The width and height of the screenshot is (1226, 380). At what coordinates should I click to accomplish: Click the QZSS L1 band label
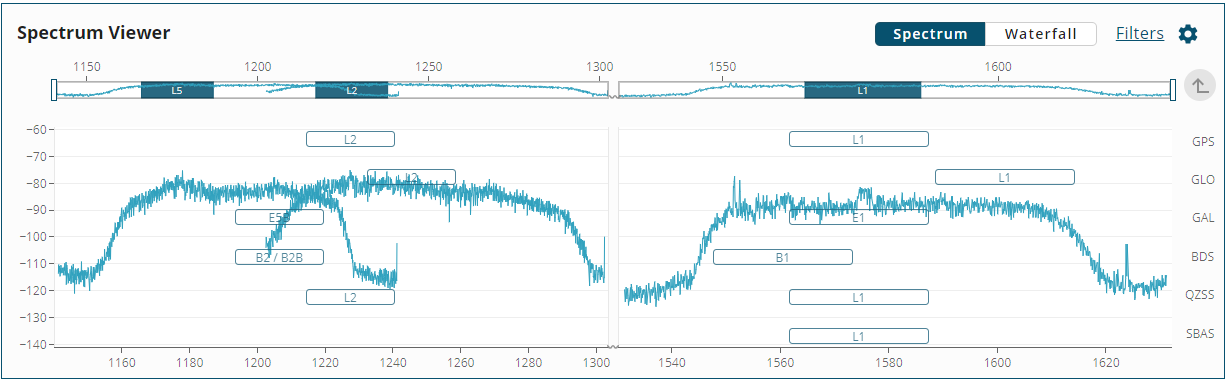point(858,297)
